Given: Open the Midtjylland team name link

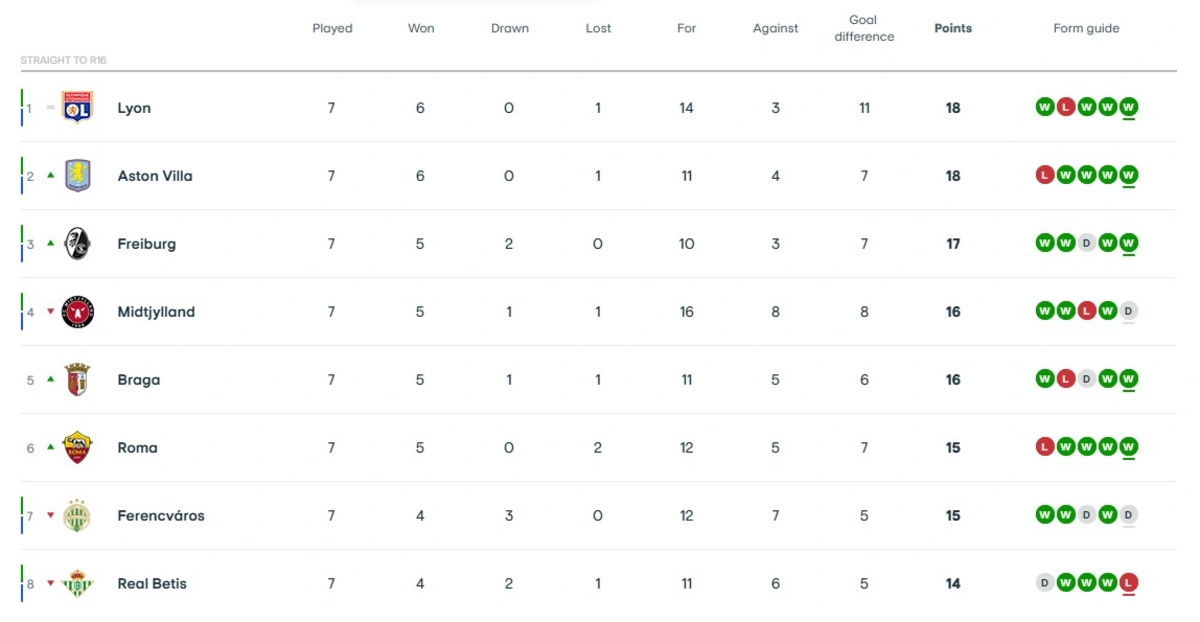Looking at the screenshot, I should point(156,312).
